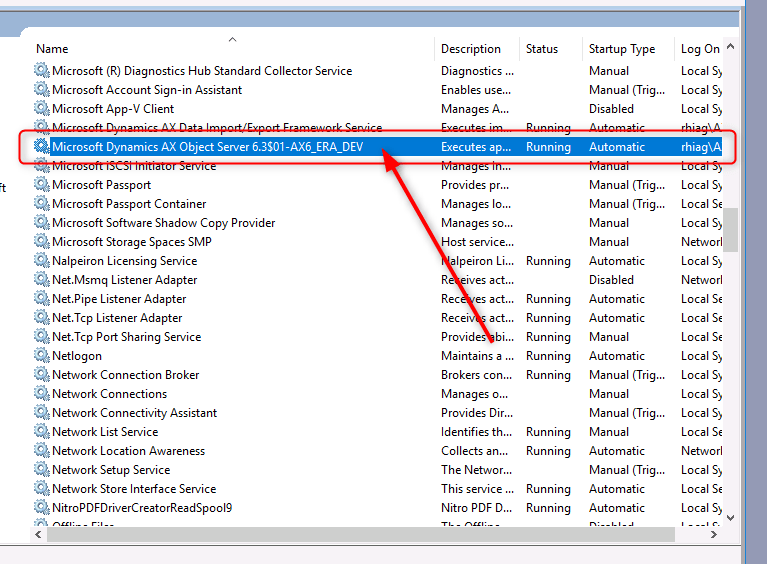Image resolution: width=767 pixels, height=564 pixels.
Task: Click the gear icon beside Microsoft Passport
Action: click(41, 185)
